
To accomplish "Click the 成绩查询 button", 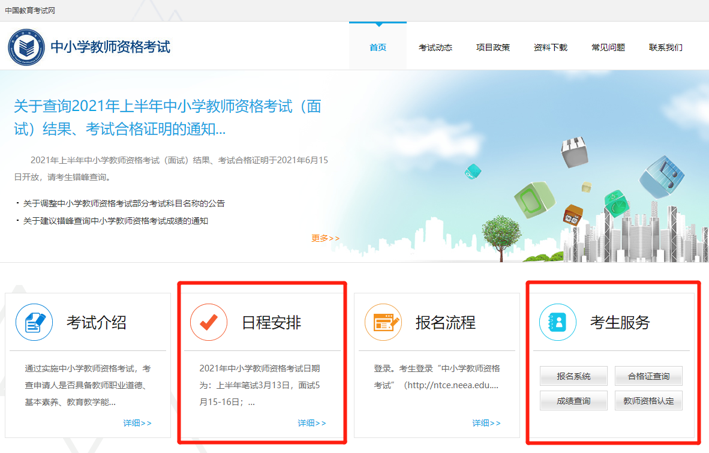I will 573,401.
